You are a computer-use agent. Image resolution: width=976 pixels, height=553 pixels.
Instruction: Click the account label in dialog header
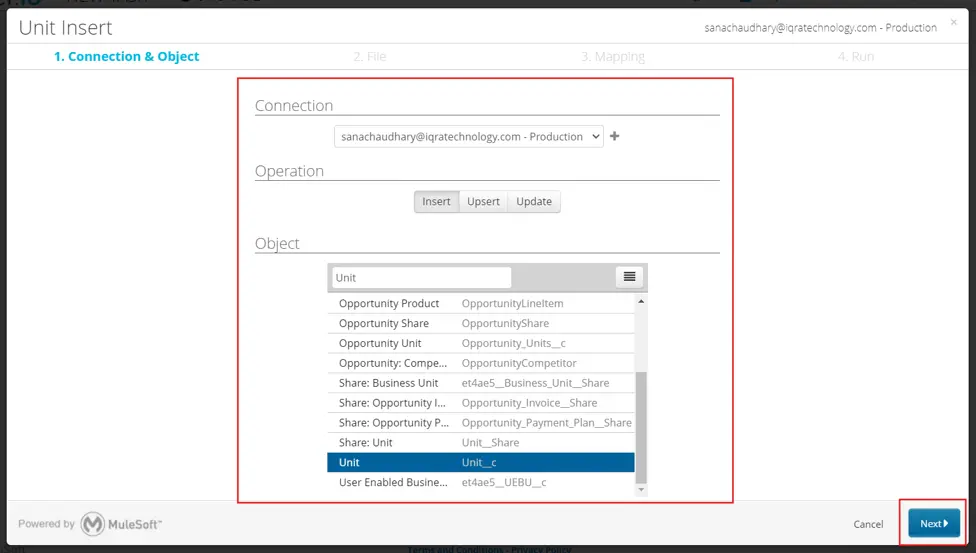820,27
